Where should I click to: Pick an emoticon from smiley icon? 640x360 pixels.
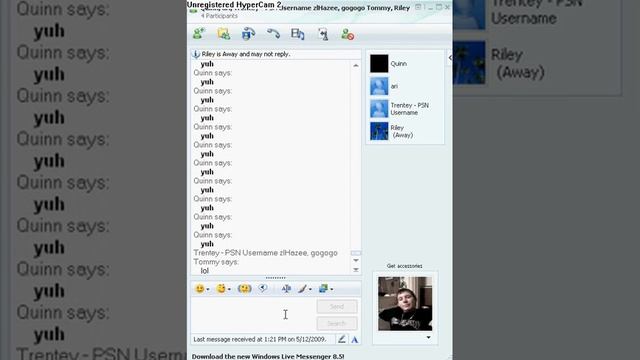pos(199,289)
